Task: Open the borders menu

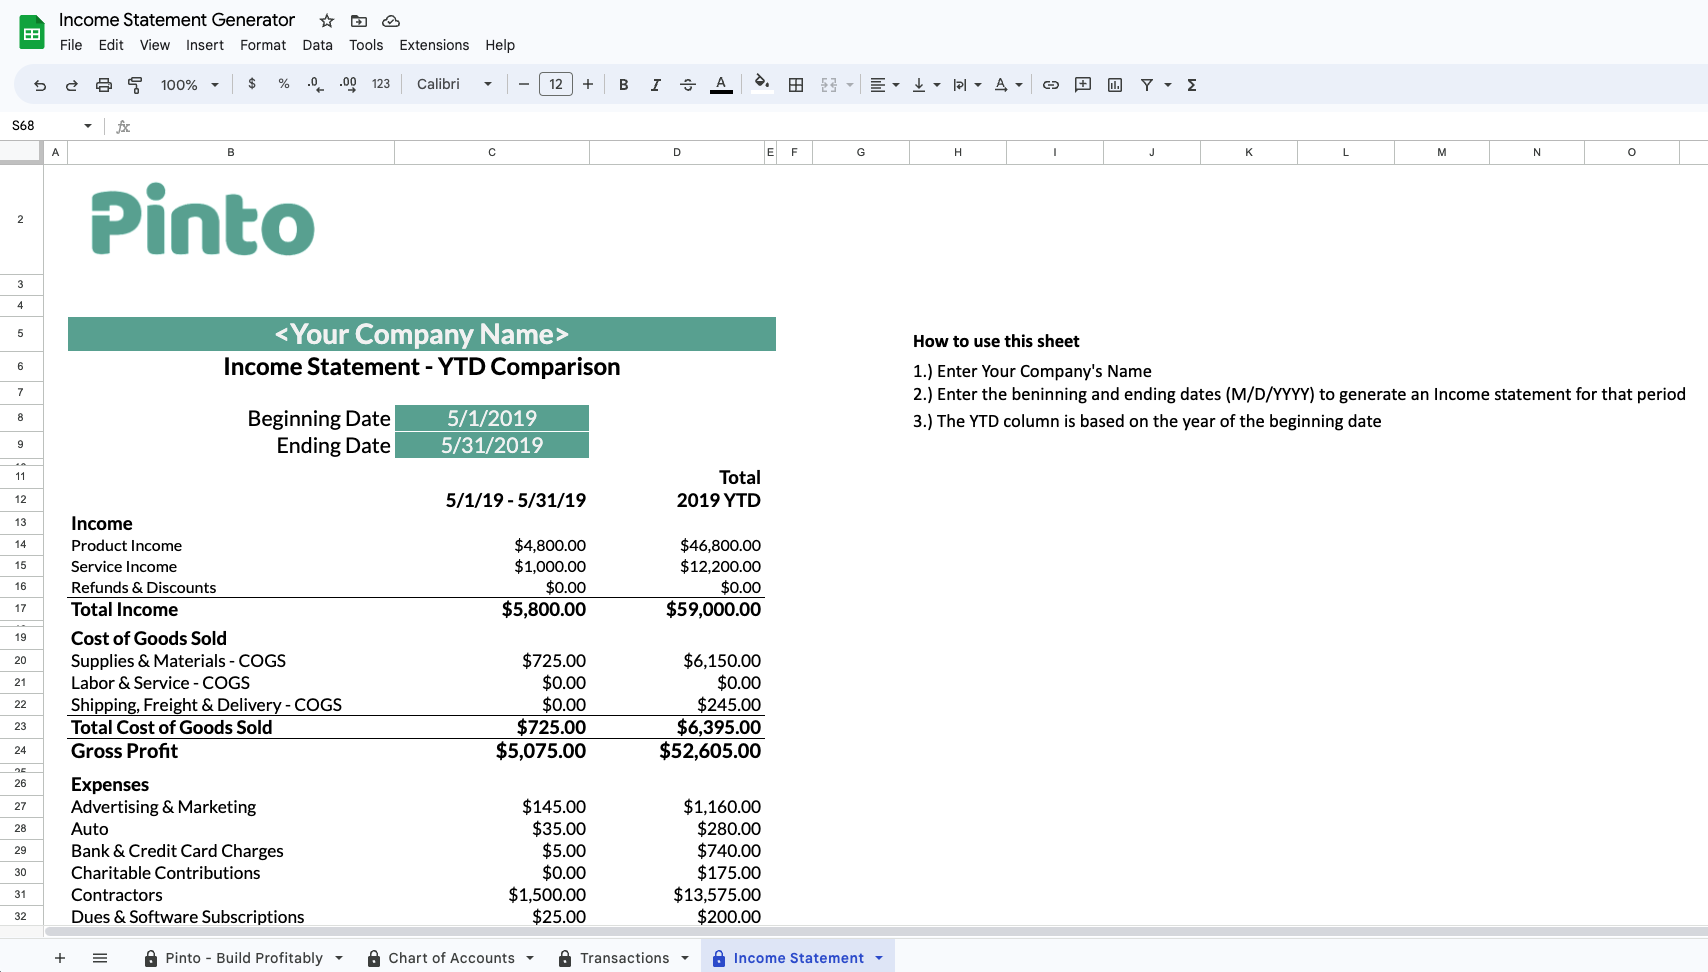Action: 796,84
